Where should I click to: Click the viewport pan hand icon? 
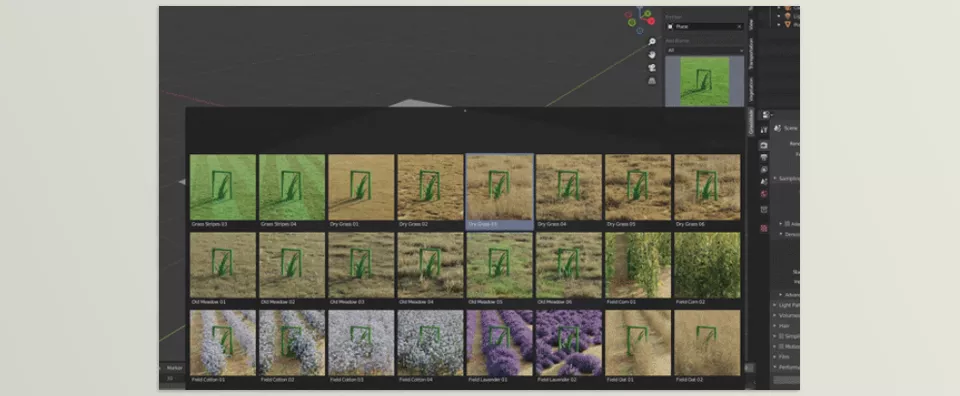pos(652,54)
